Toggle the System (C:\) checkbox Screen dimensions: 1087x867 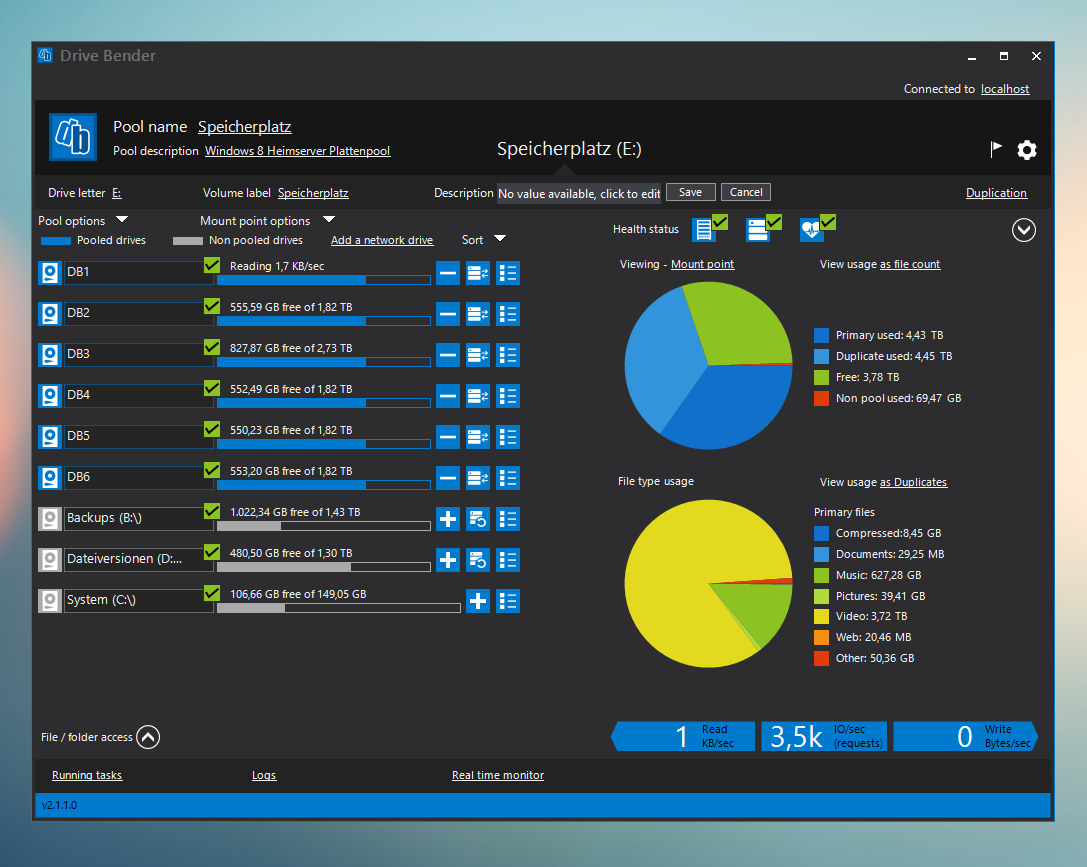[x=212, y=593]
